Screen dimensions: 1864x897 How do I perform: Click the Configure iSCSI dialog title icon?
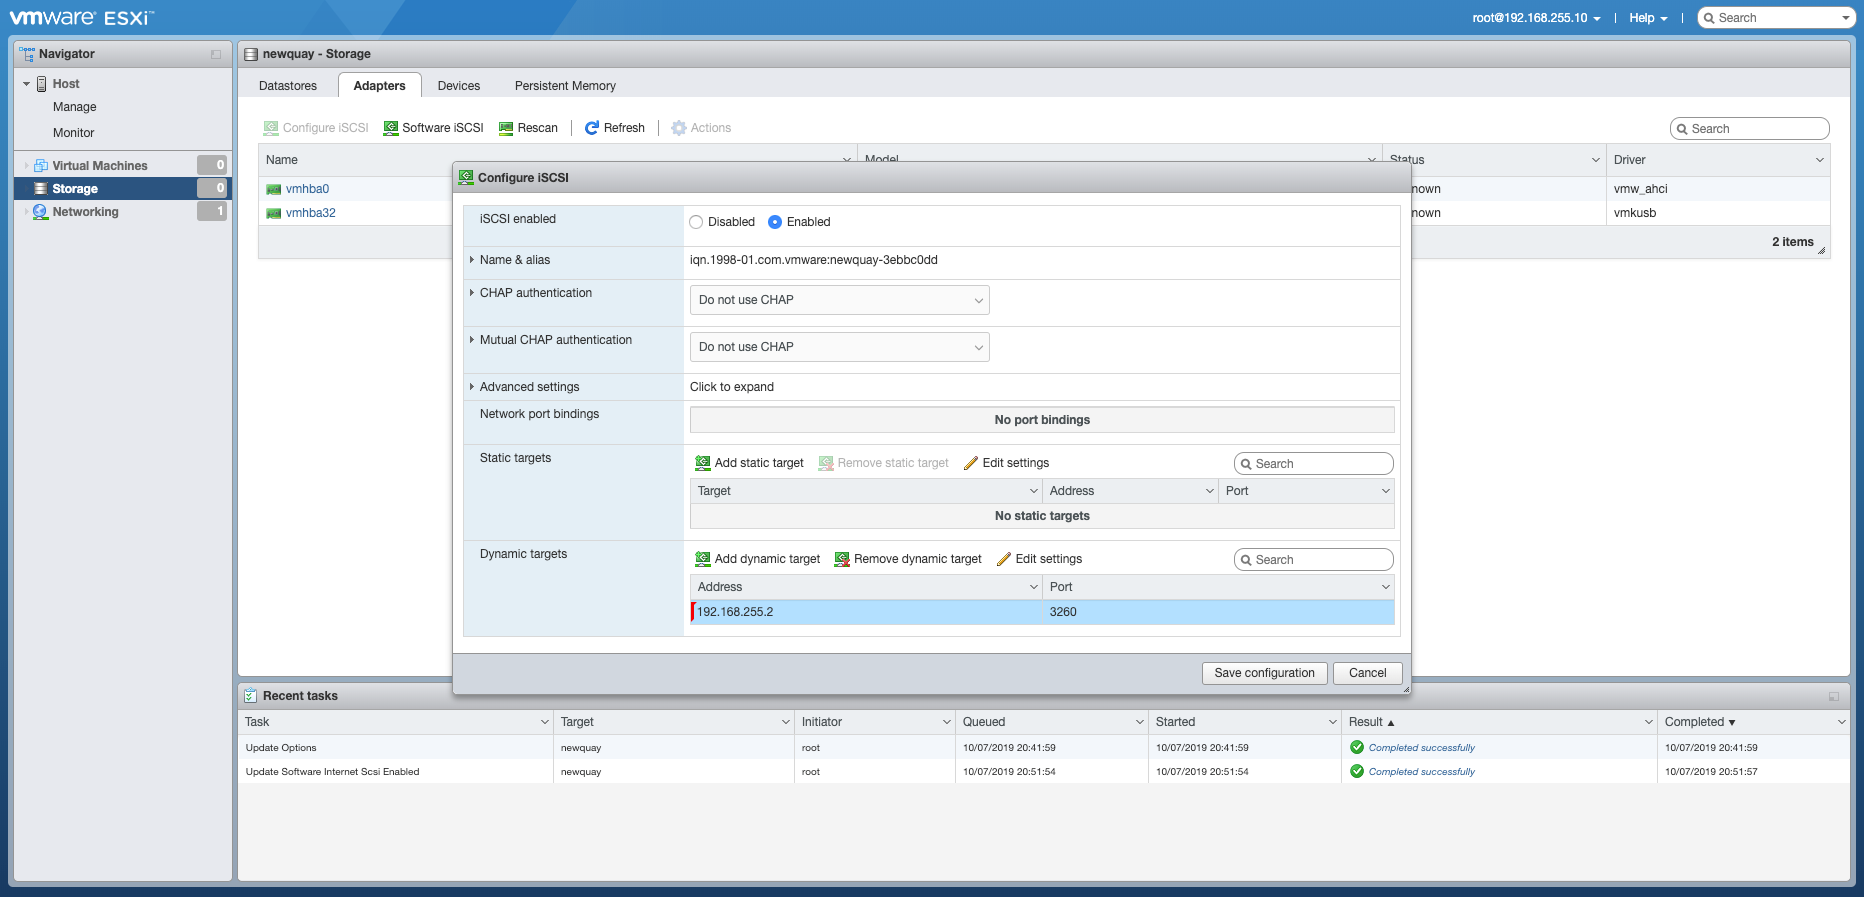point(466,177)
